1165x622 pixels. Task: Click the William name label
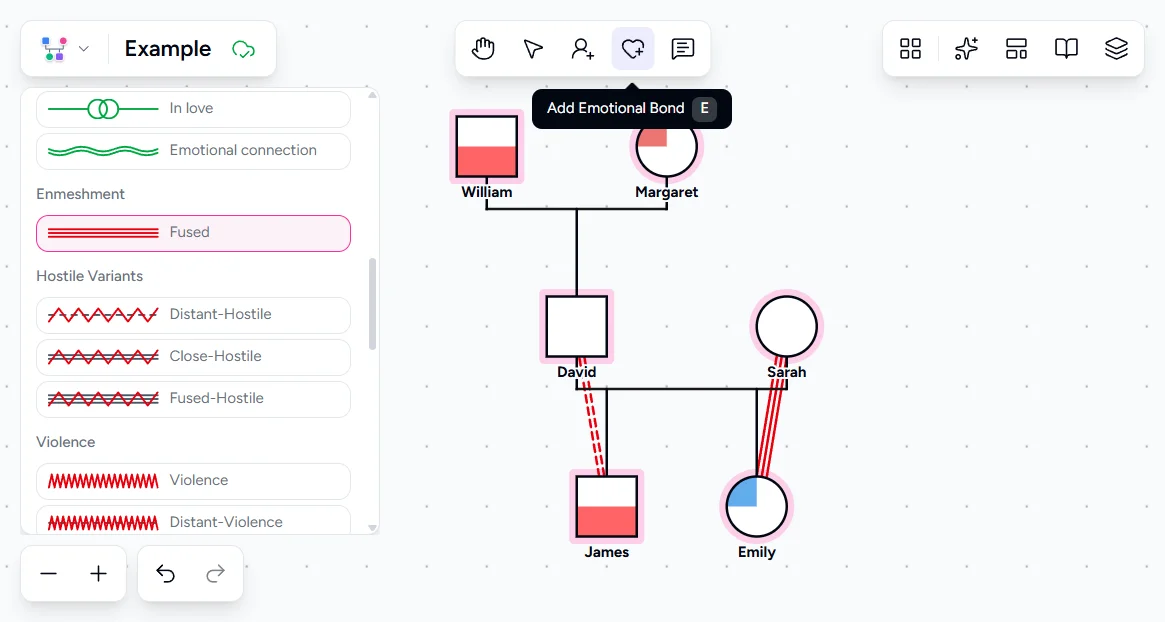point(487,192)
